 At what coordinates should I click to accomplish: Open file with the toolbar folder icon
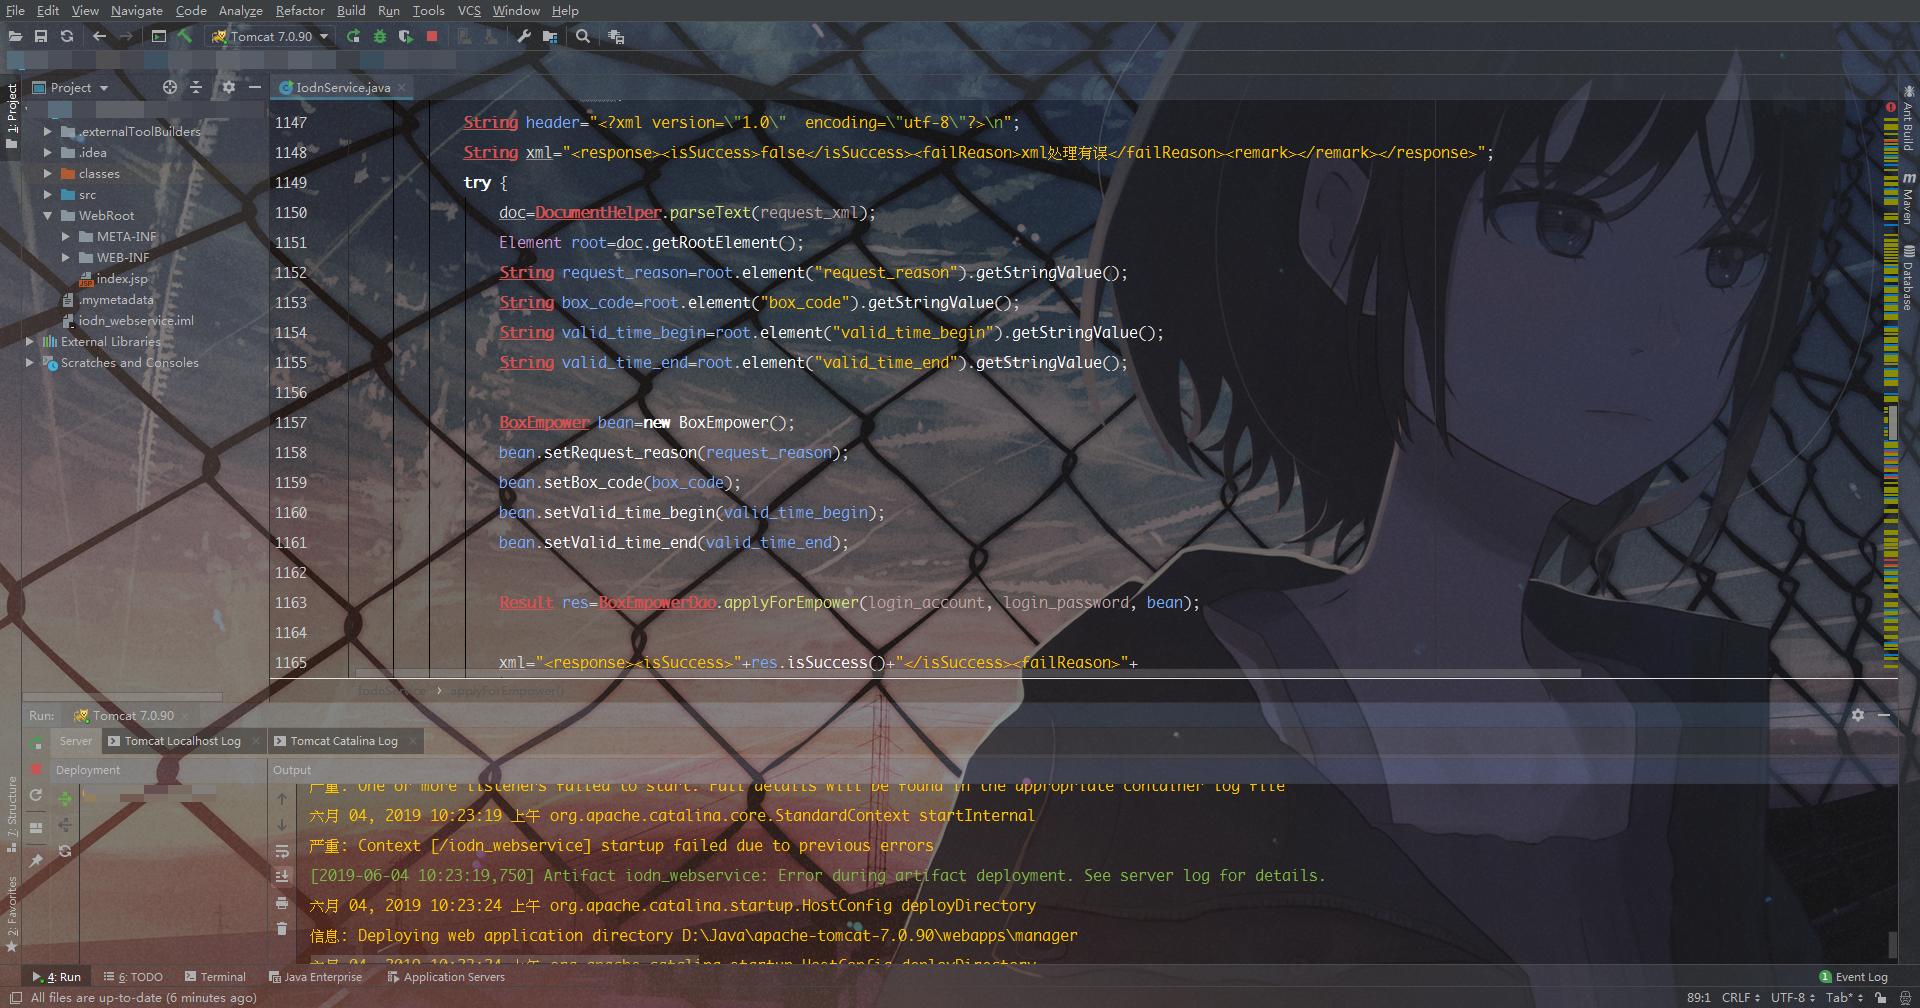15,36
